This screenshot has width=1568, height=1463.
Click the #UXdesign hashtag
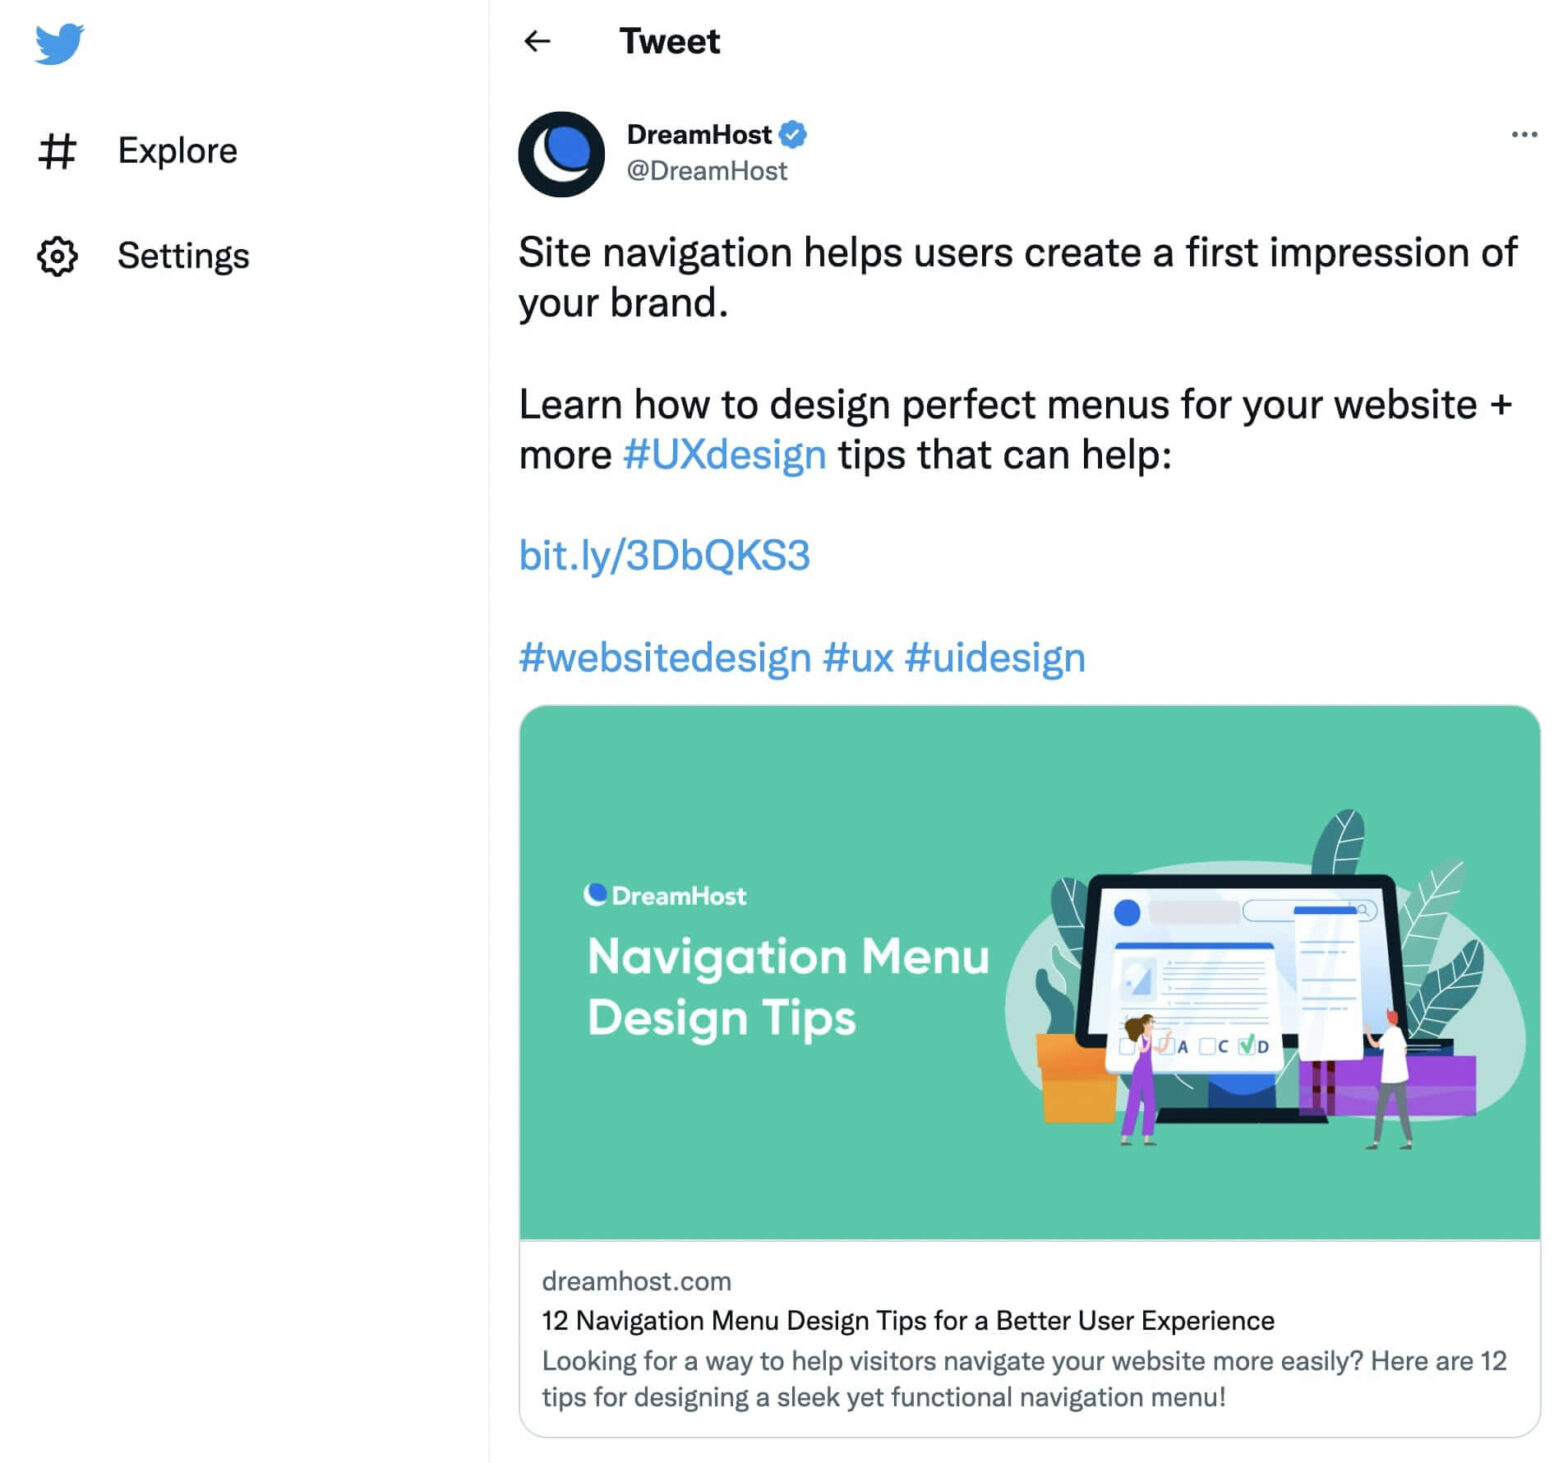(x=724, y=455)
